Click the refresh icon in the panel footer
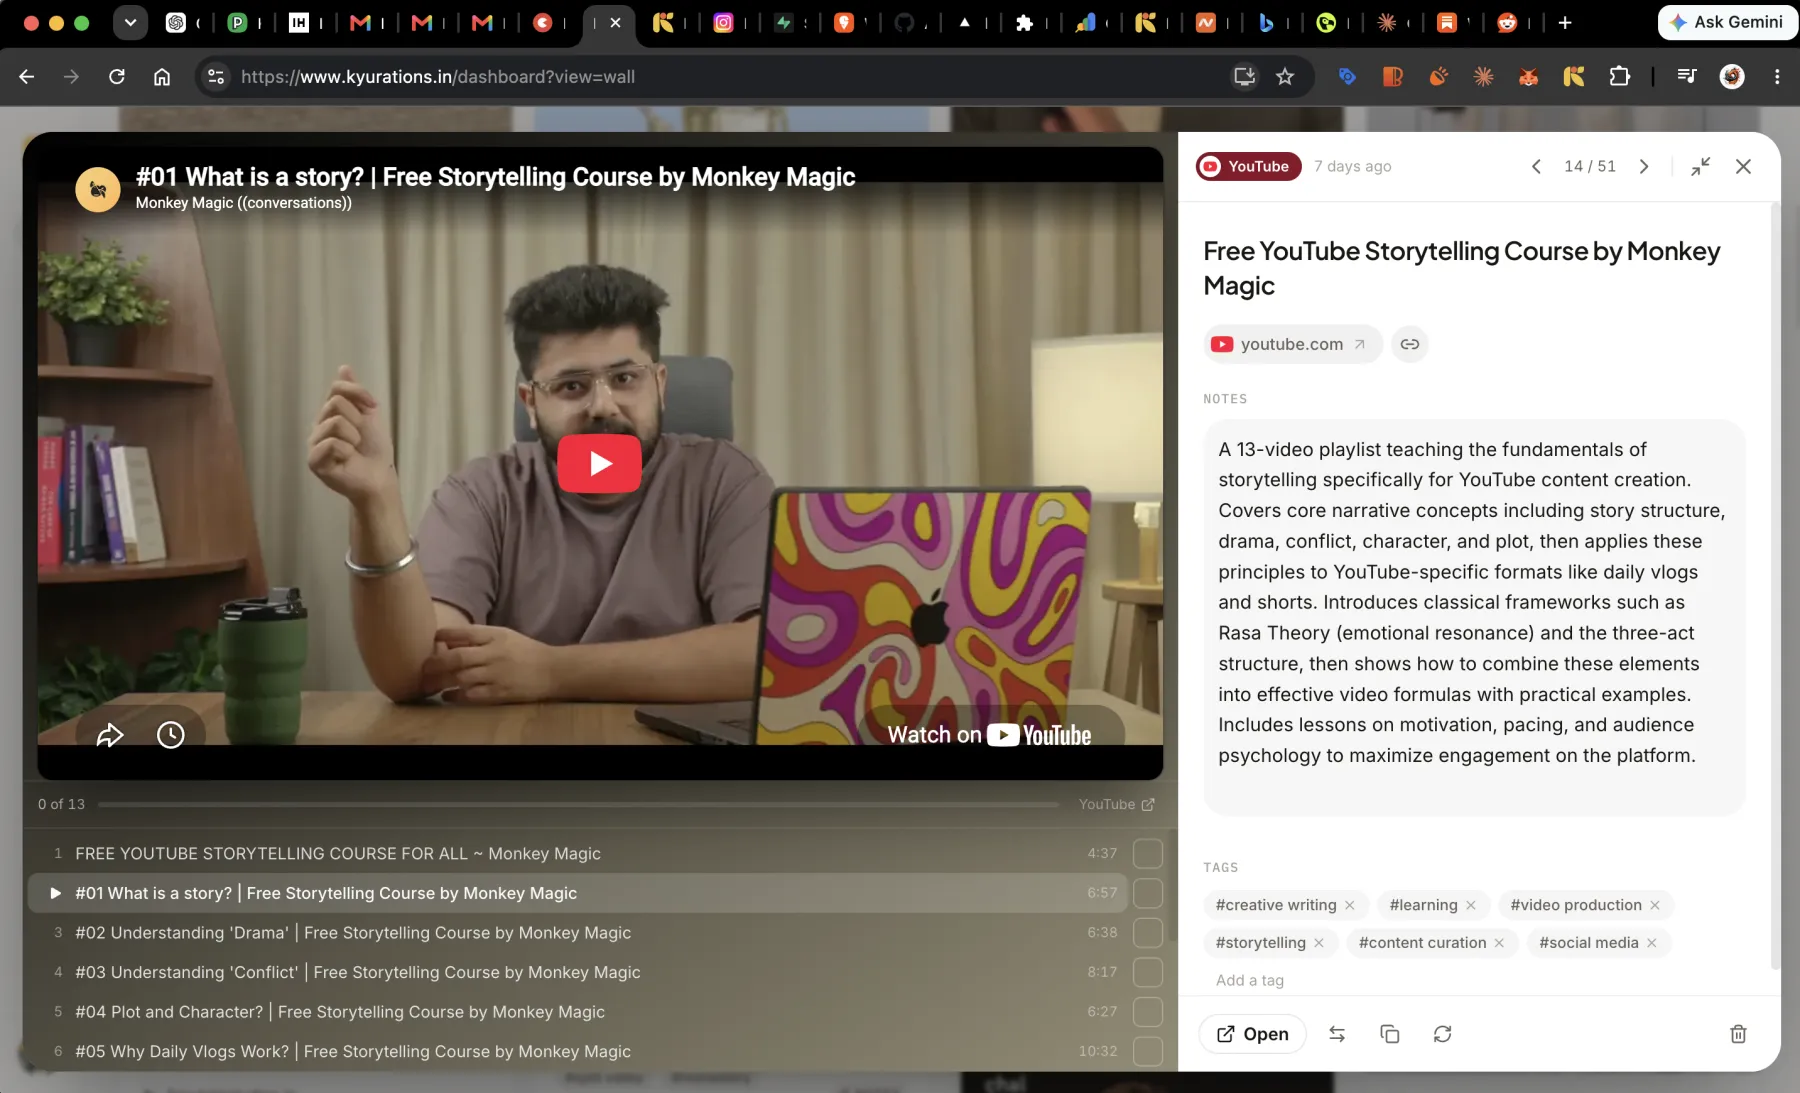1800x1093 pixels. 1442,1034
